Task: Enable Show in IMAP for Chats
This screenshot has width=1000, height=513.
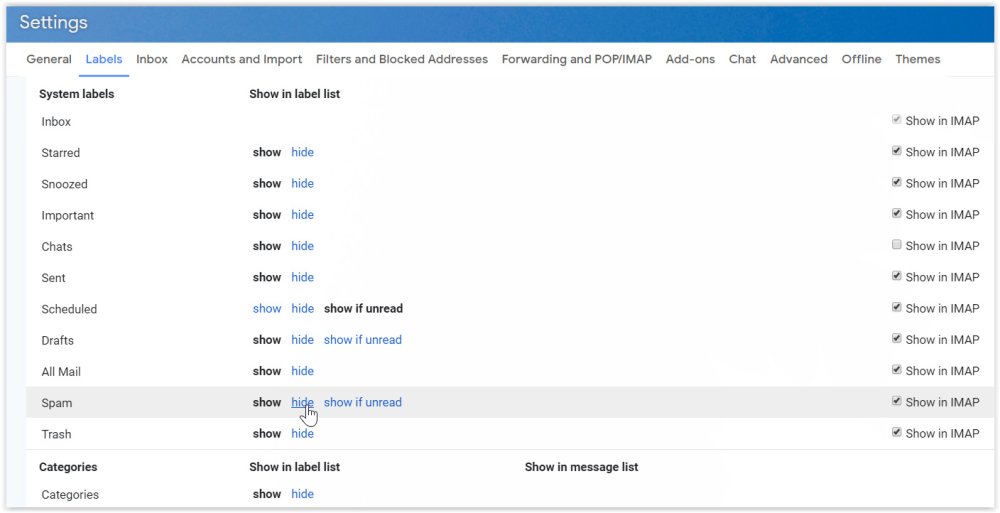Action: coord(897,245)
